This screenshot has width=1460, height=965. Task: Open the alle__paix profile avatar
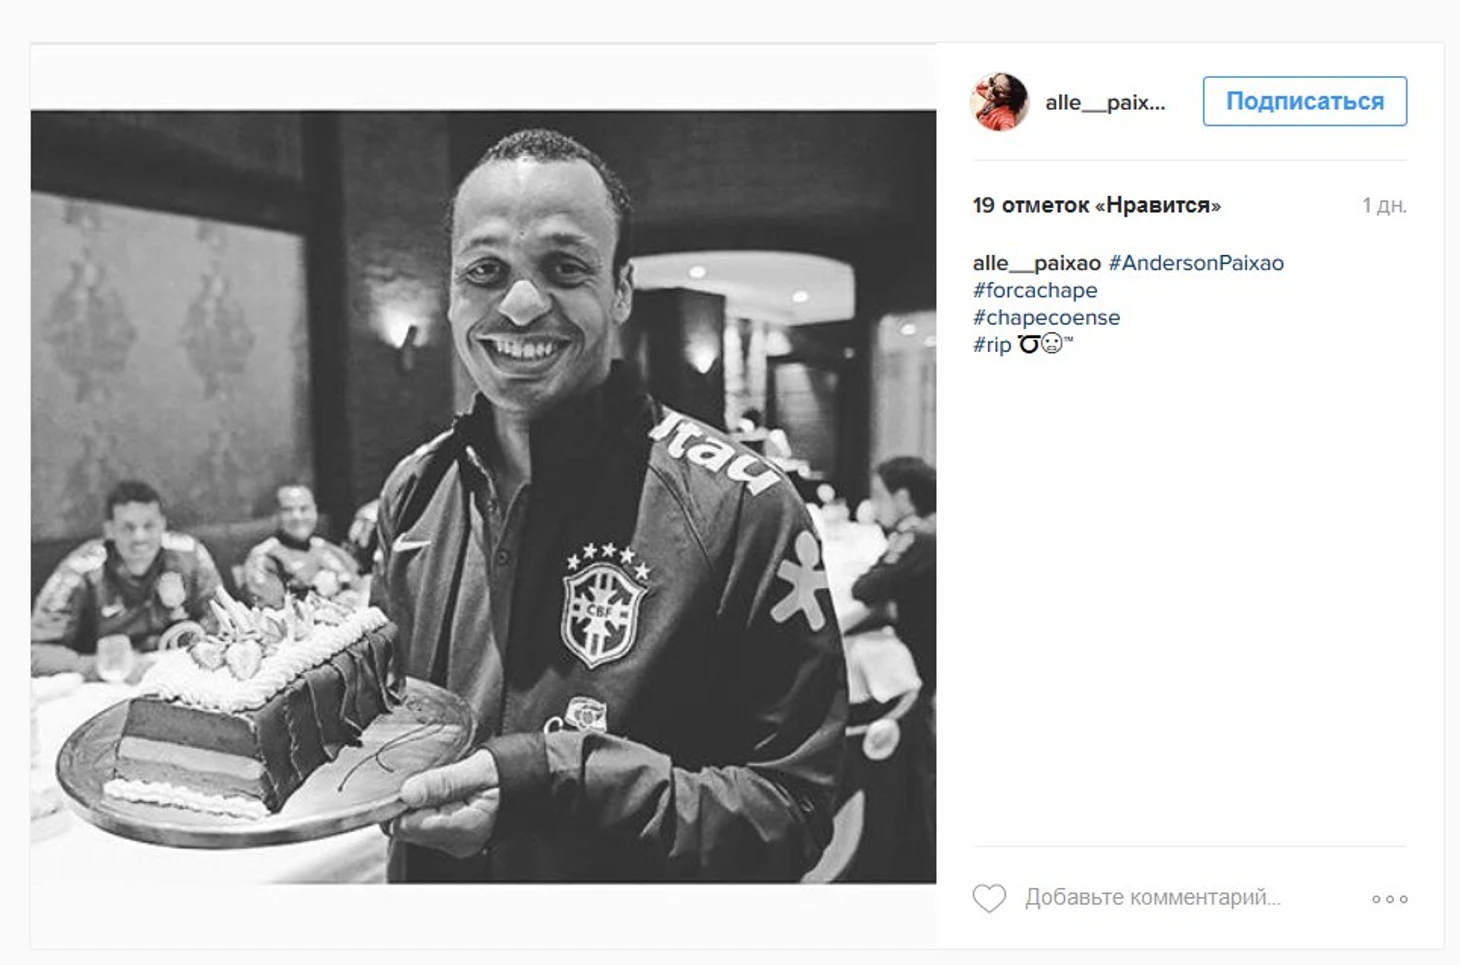click(x=999, y=102)
